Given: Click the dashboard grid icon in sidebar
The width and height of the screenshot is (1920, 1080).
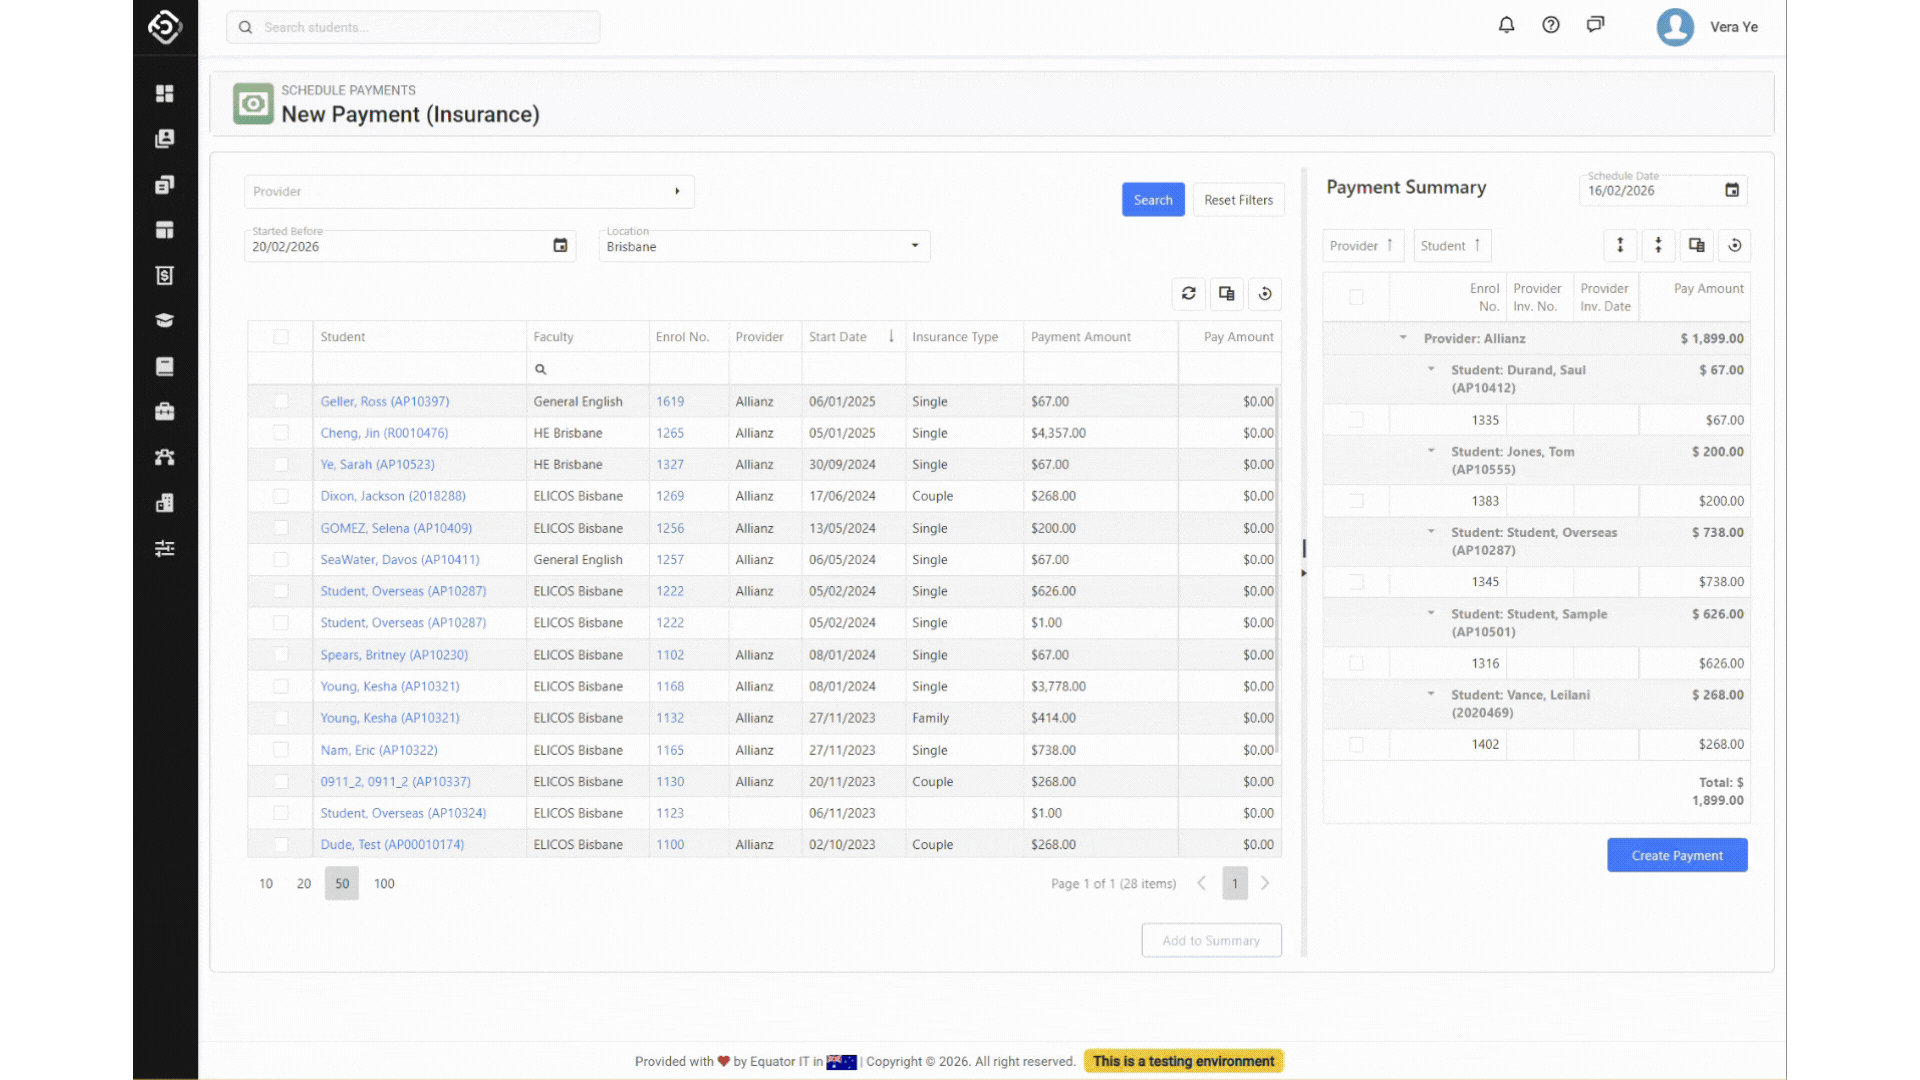Looking at the screenshot, I should 165,93.
